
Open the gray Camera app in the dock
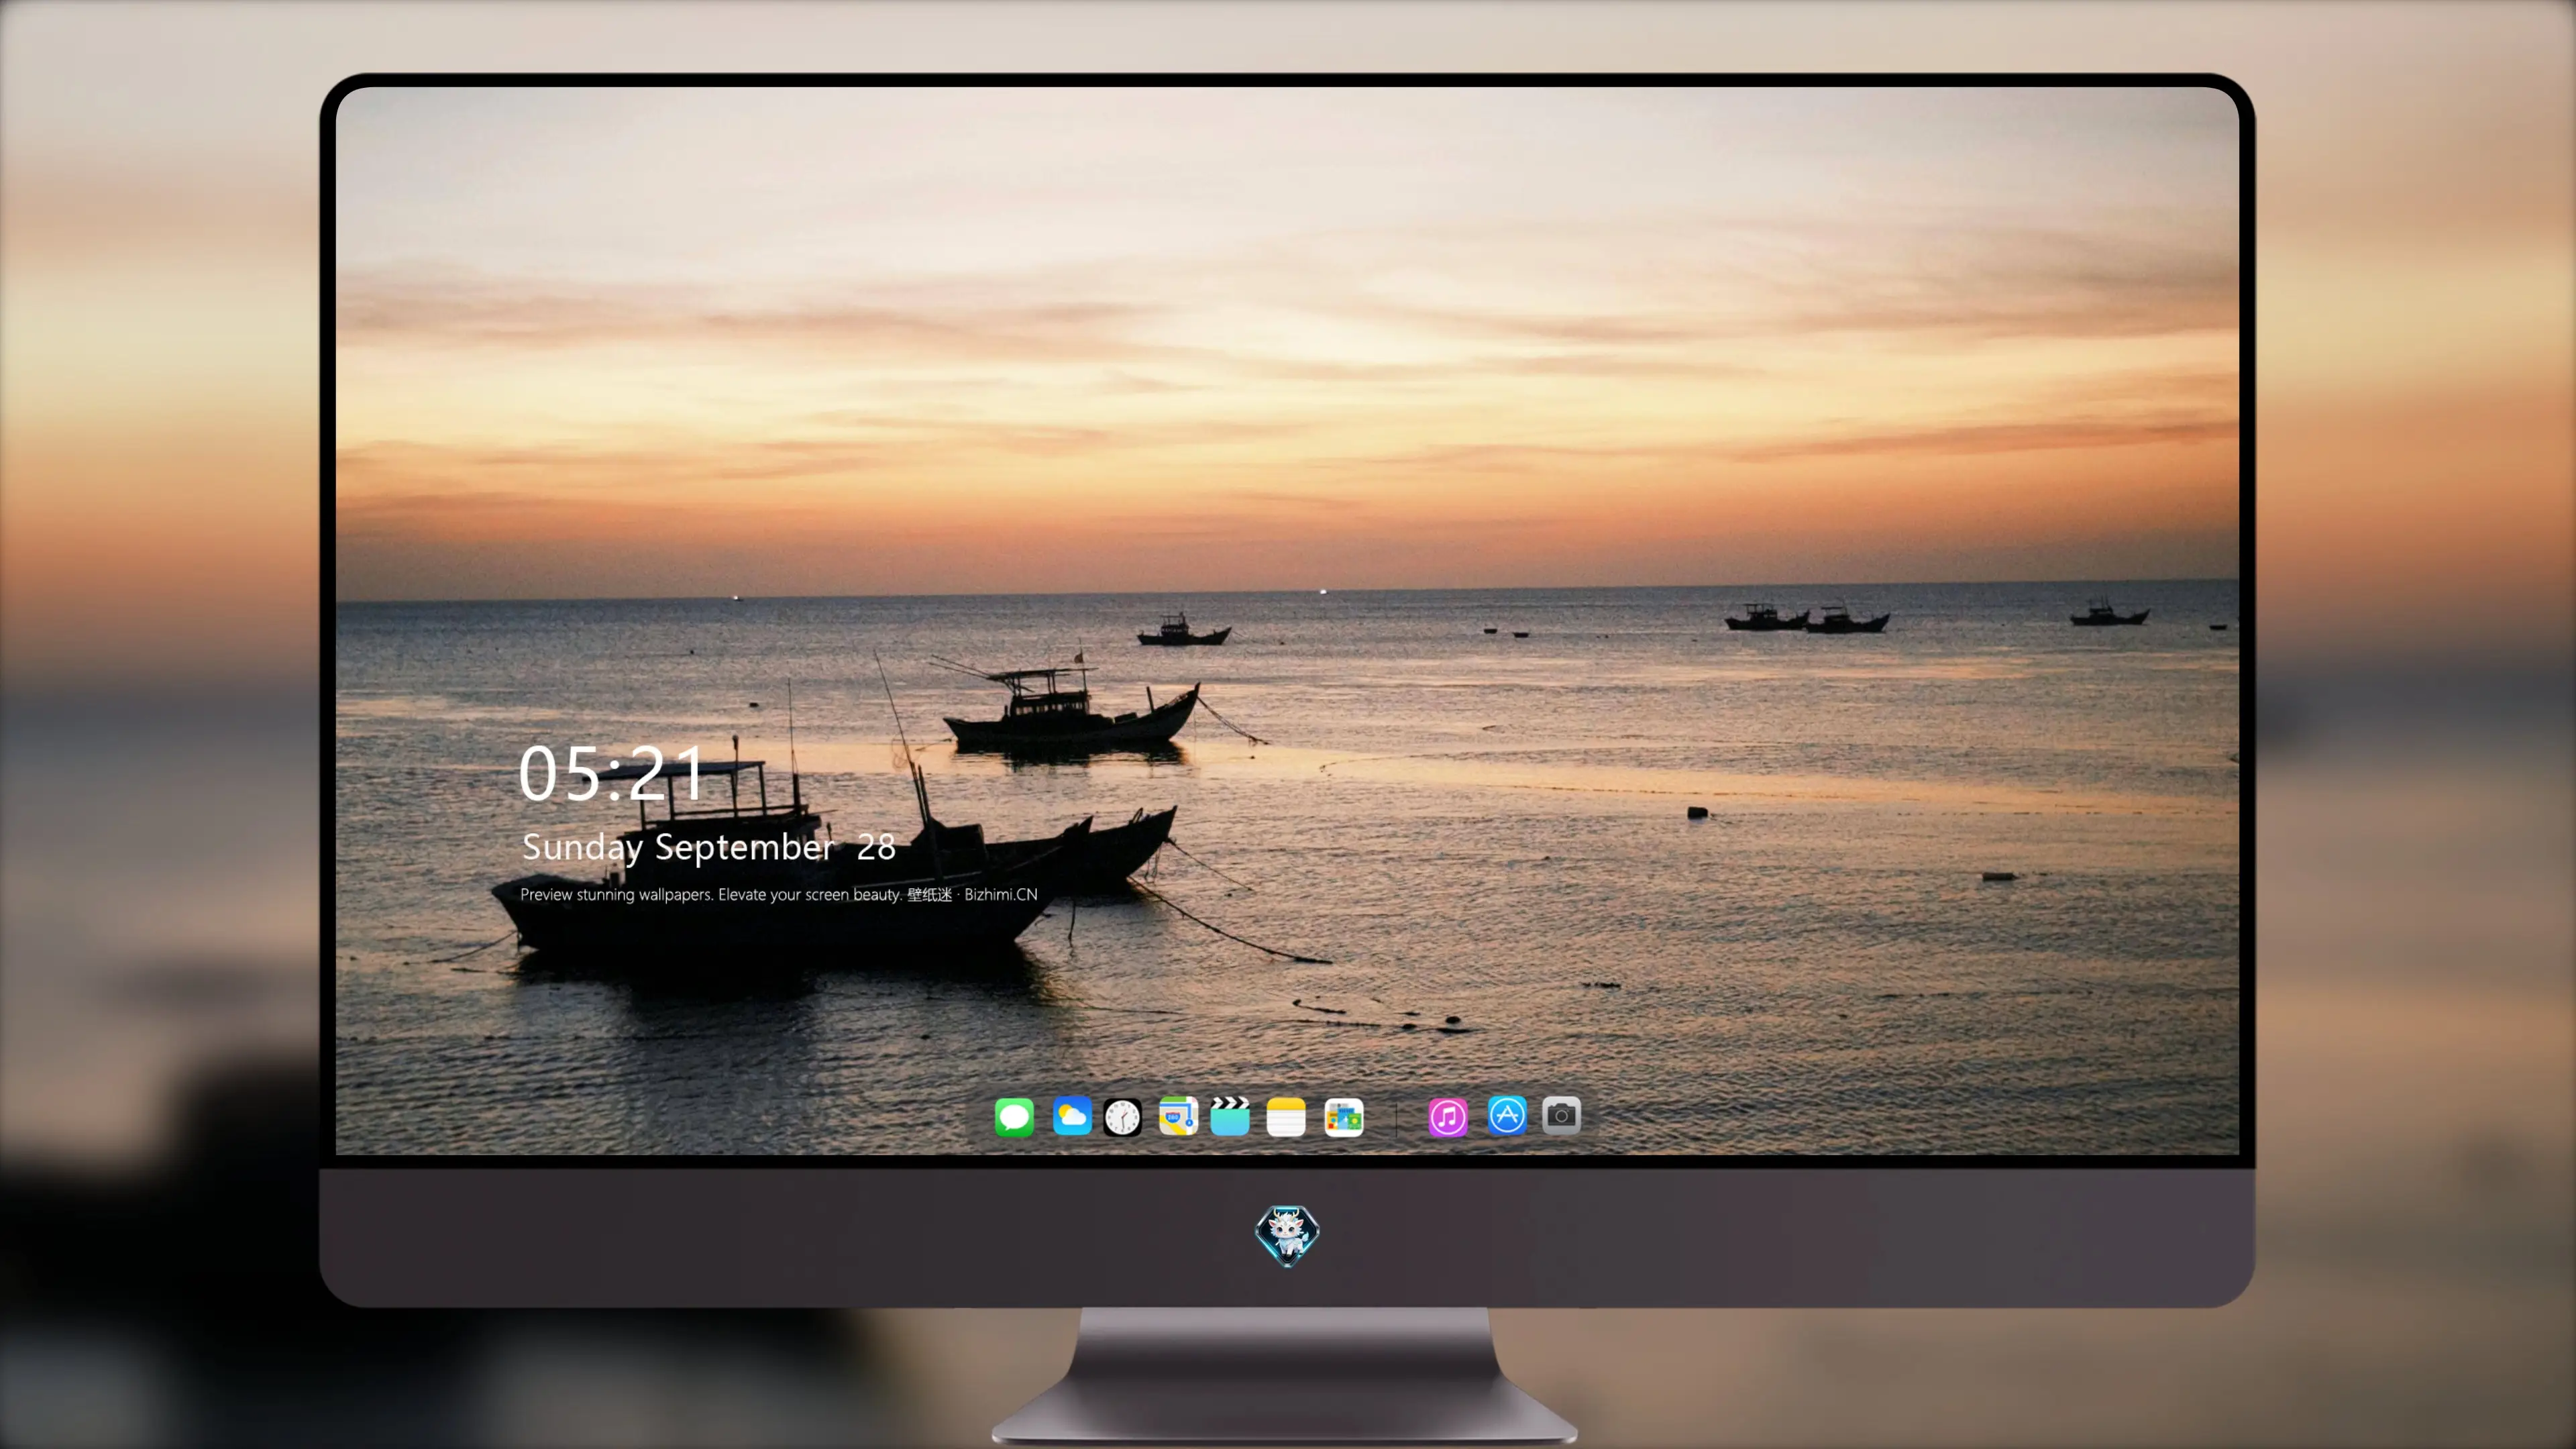tap(1561, 1115)
